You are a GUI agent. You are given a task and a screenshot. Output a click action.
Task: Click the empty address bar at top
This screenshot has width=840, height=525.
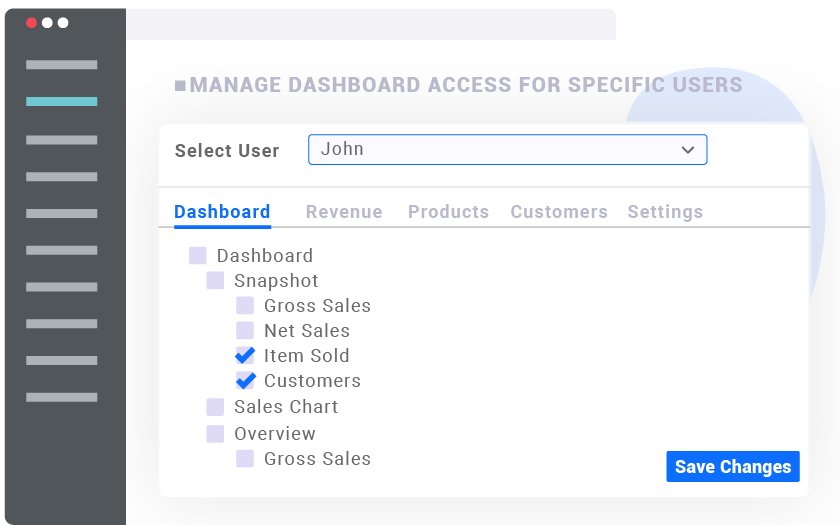point(371,24)
